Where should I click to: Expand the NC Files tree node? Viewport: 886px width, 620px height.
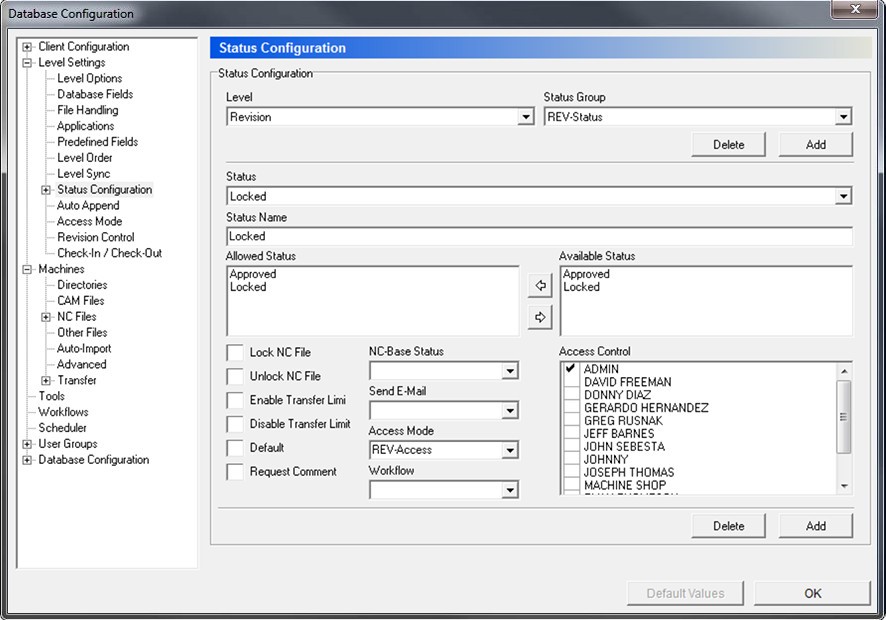pos(46,317)
